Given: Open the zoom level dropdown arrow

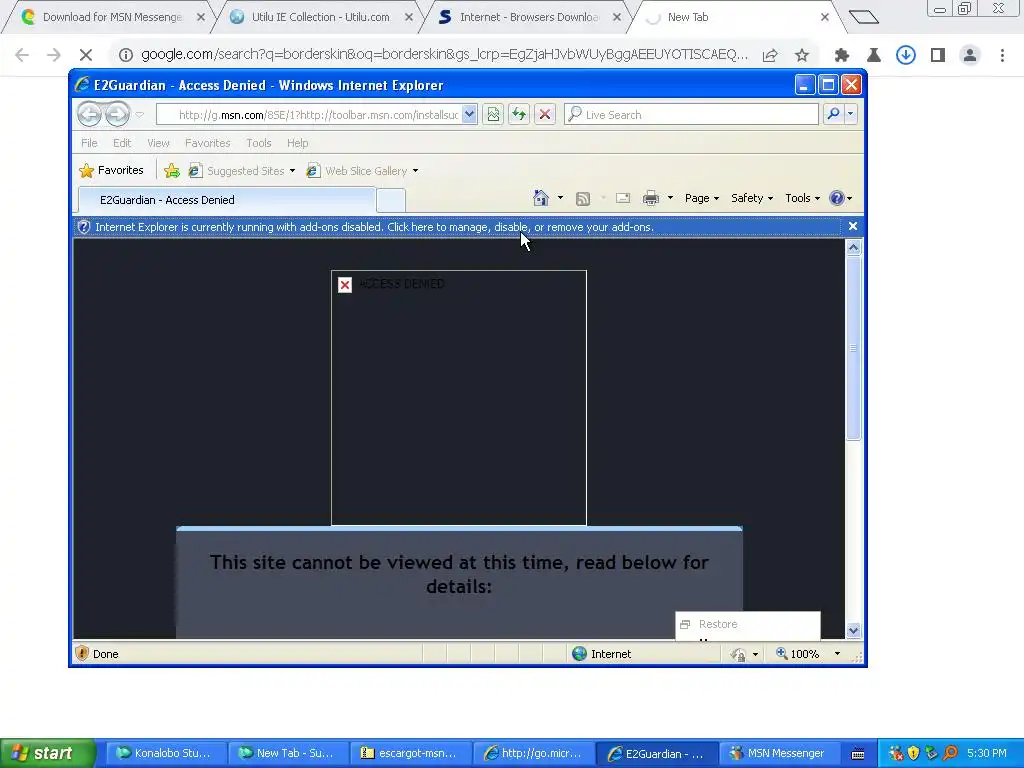Looking at the screenshot, I should [x=837, y=653].
